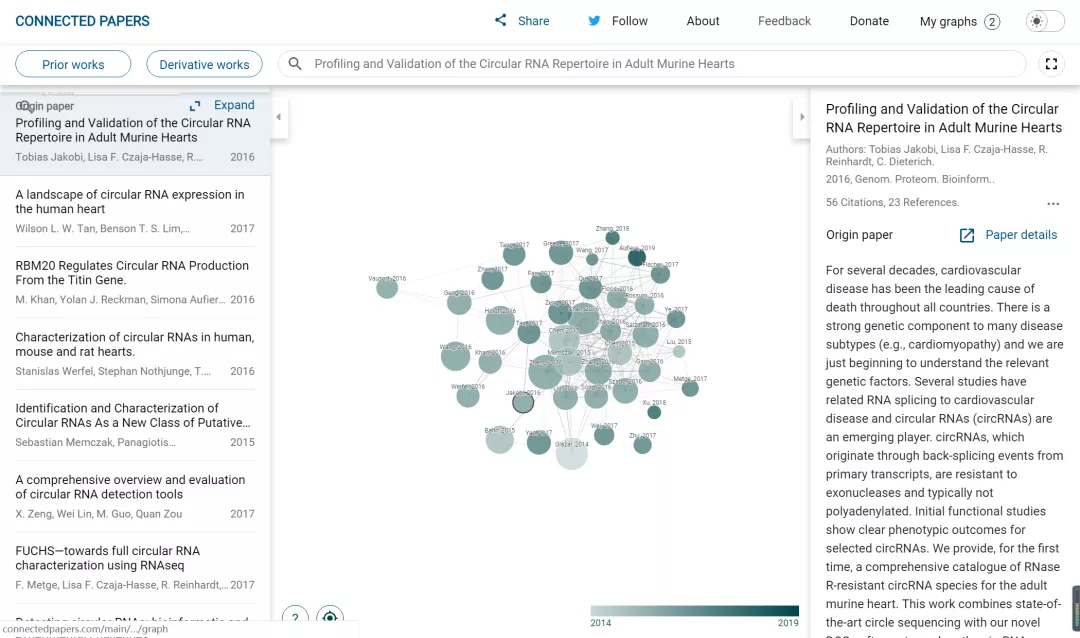
Task: Open the three-dot paper options menu
Action: [x=1052, y=204]
